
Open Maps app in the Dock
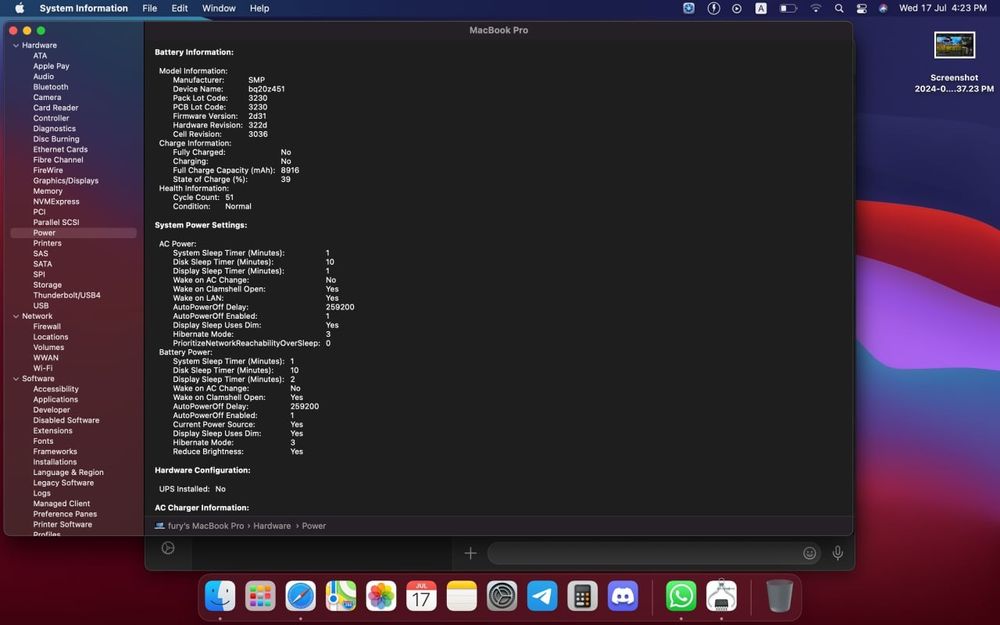click(x=341, y=596)
